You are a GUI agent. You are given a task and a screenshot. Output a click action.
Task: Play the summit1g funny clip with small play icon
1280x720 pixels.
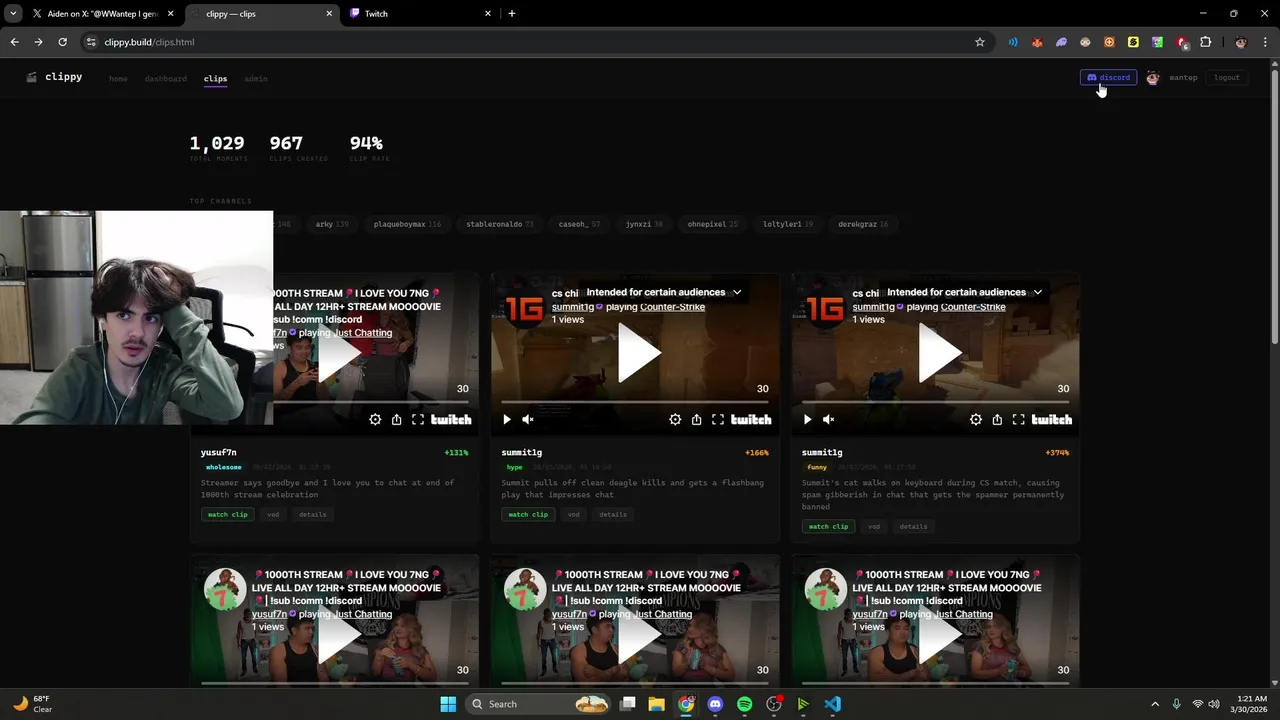click(x=807, y=420)
